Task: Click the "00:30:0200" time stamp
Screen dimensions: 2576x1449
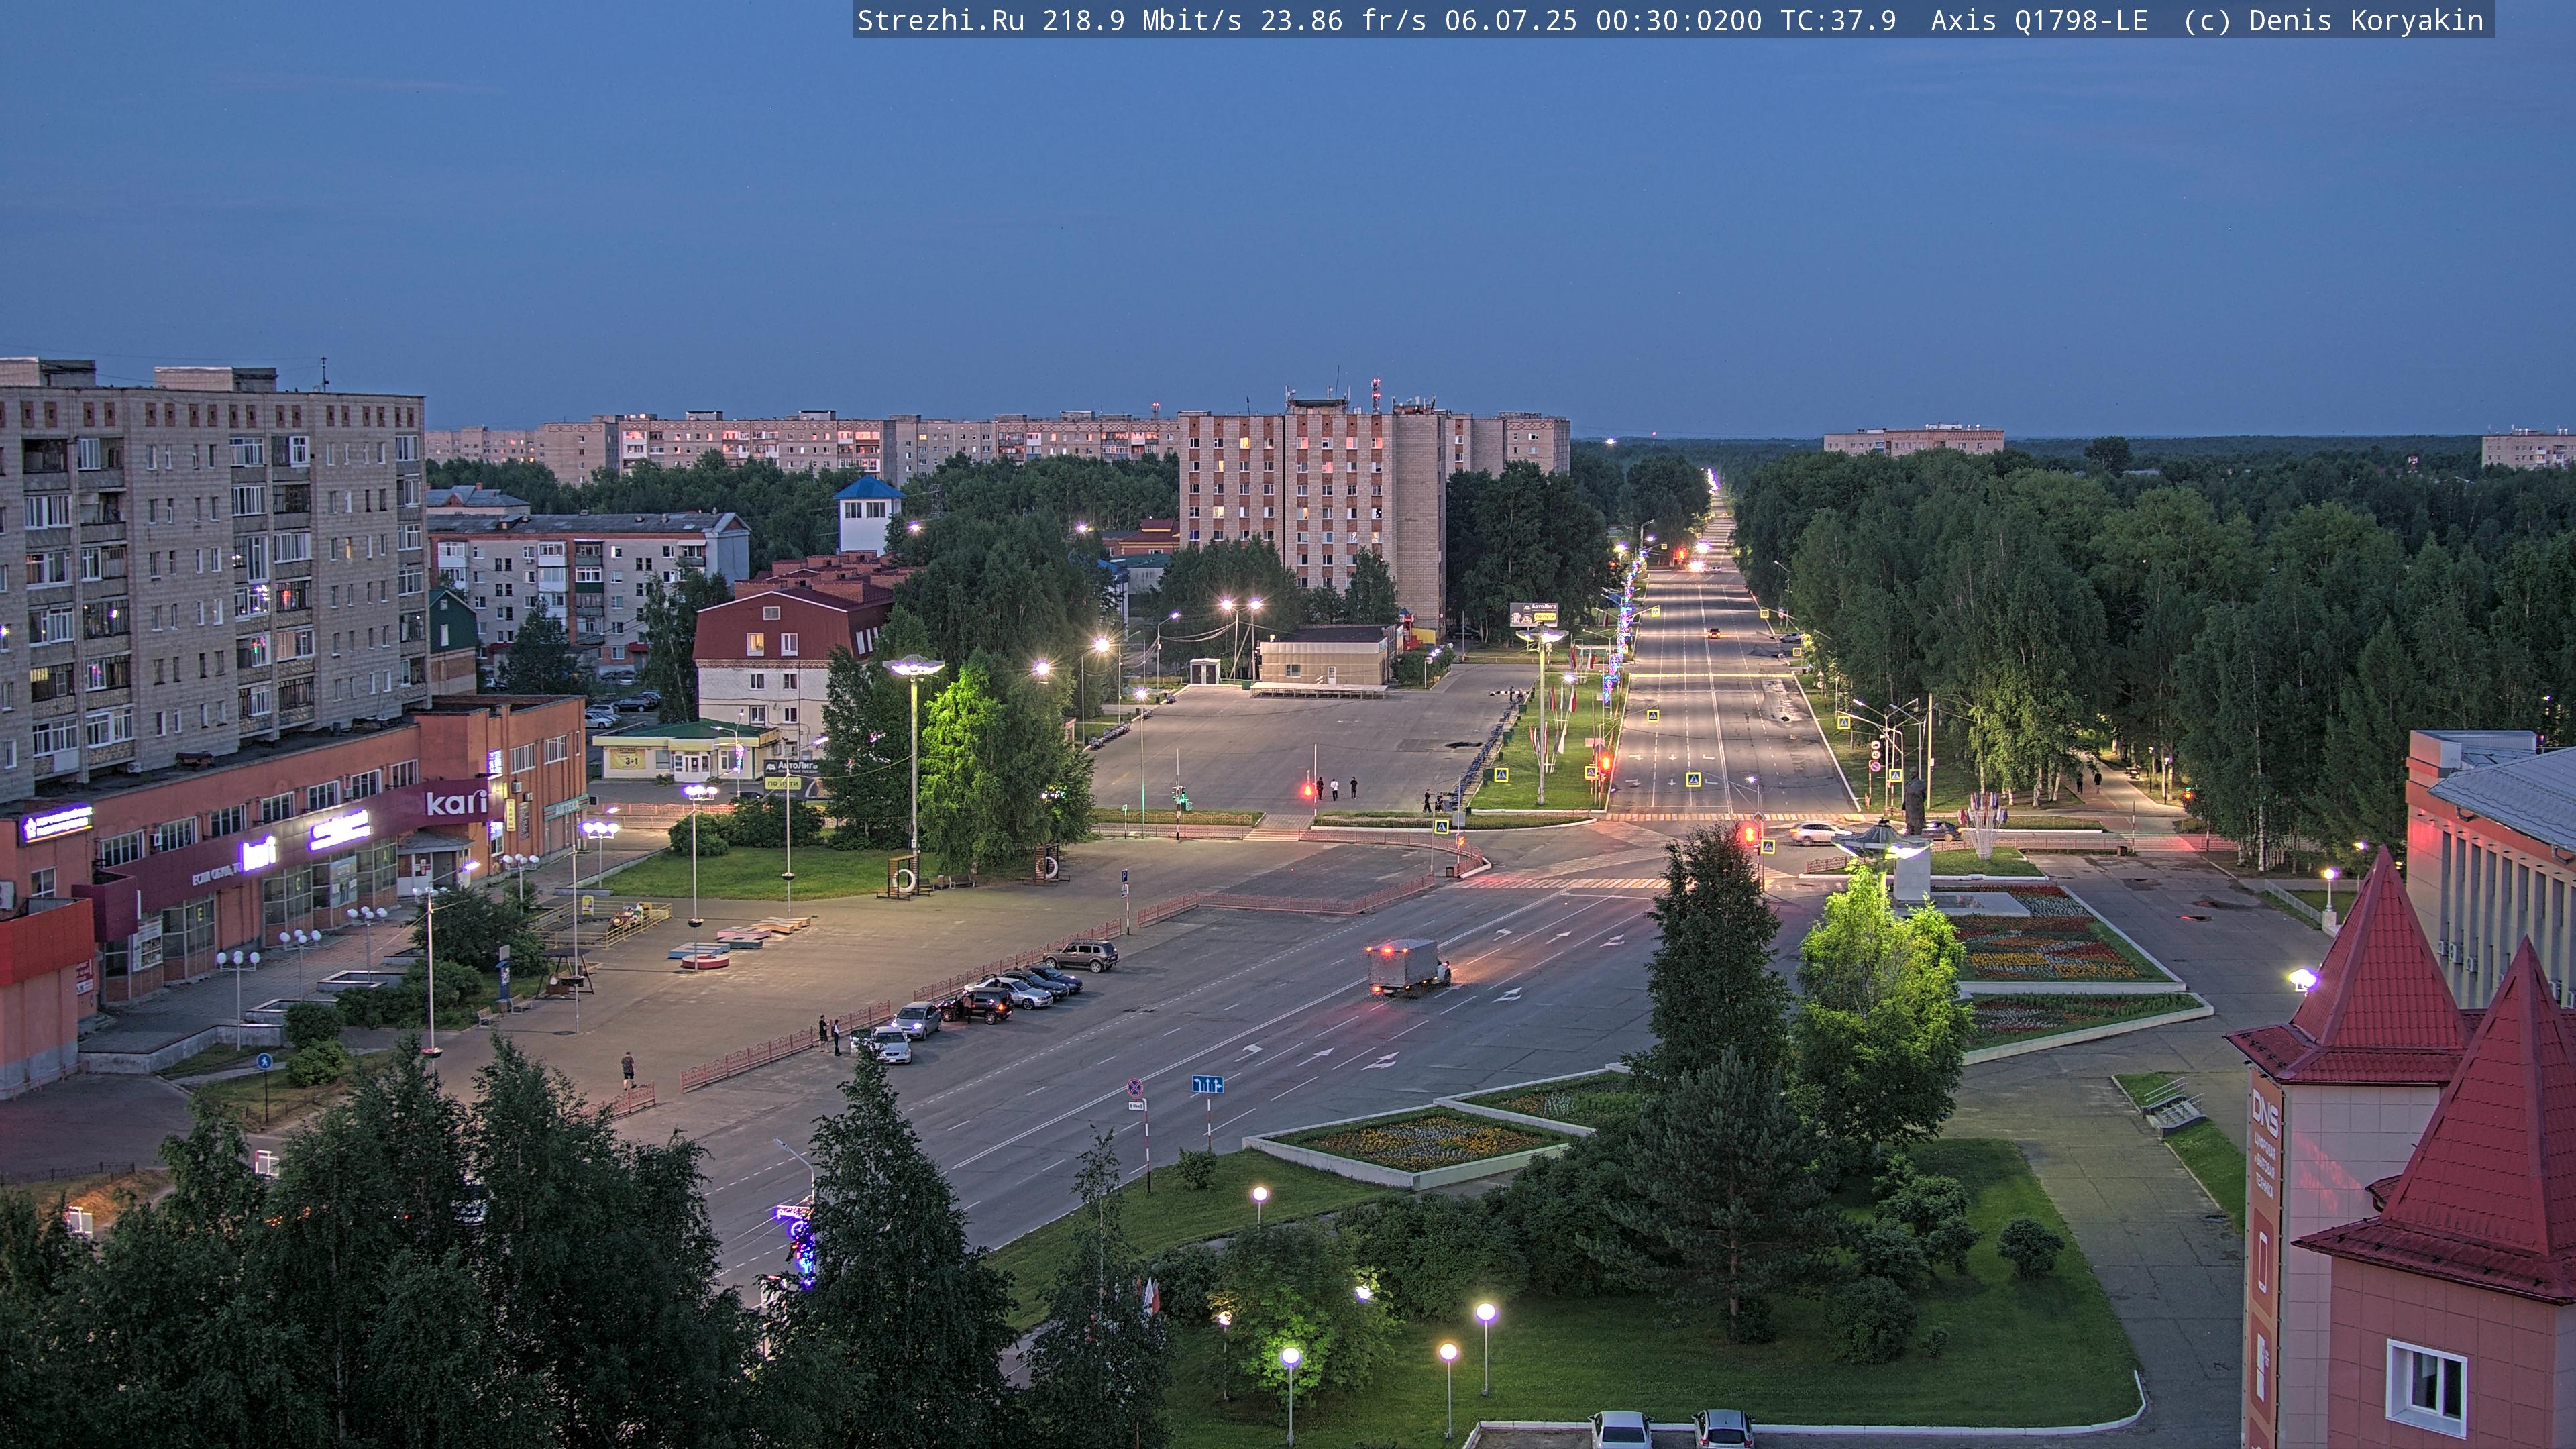Action: [x=1679, y=20]
